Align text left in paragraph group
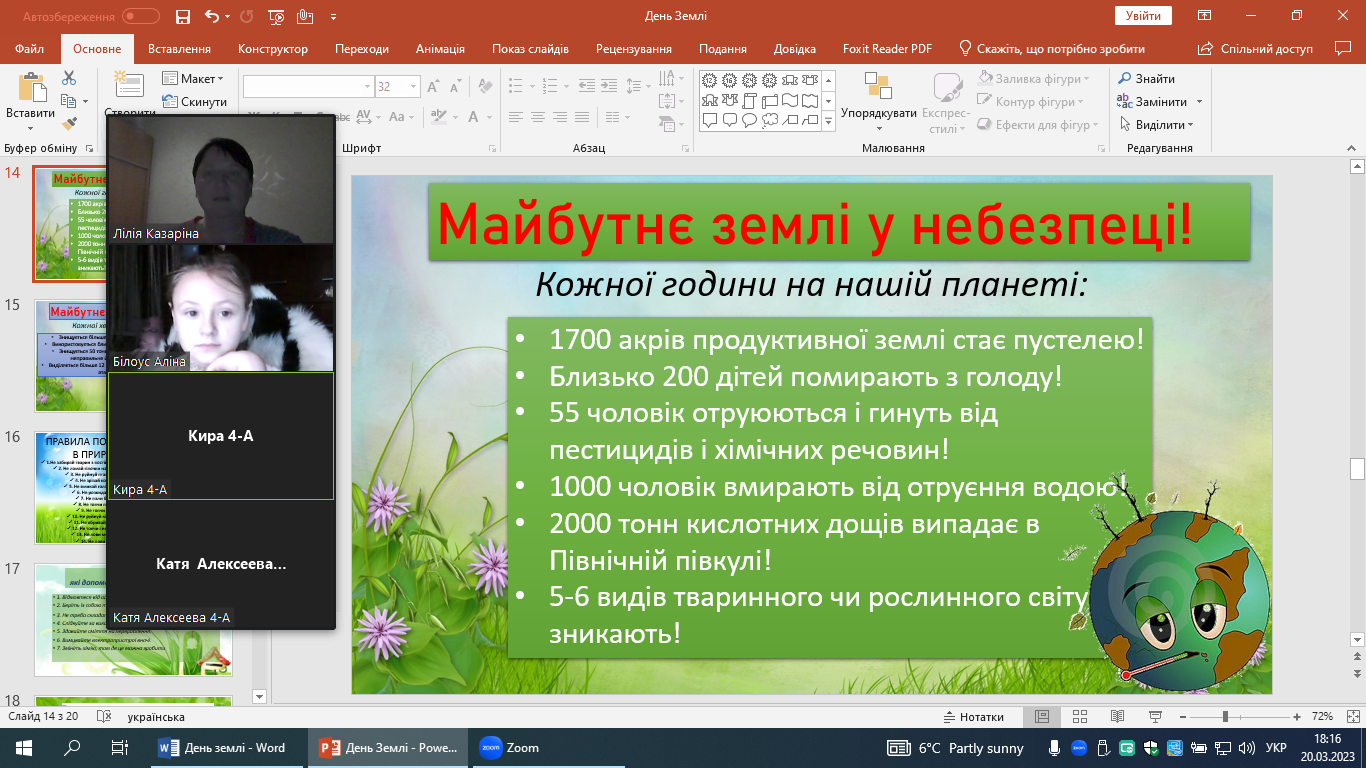This screenshot has height=768, width=1366. [515, 116]
